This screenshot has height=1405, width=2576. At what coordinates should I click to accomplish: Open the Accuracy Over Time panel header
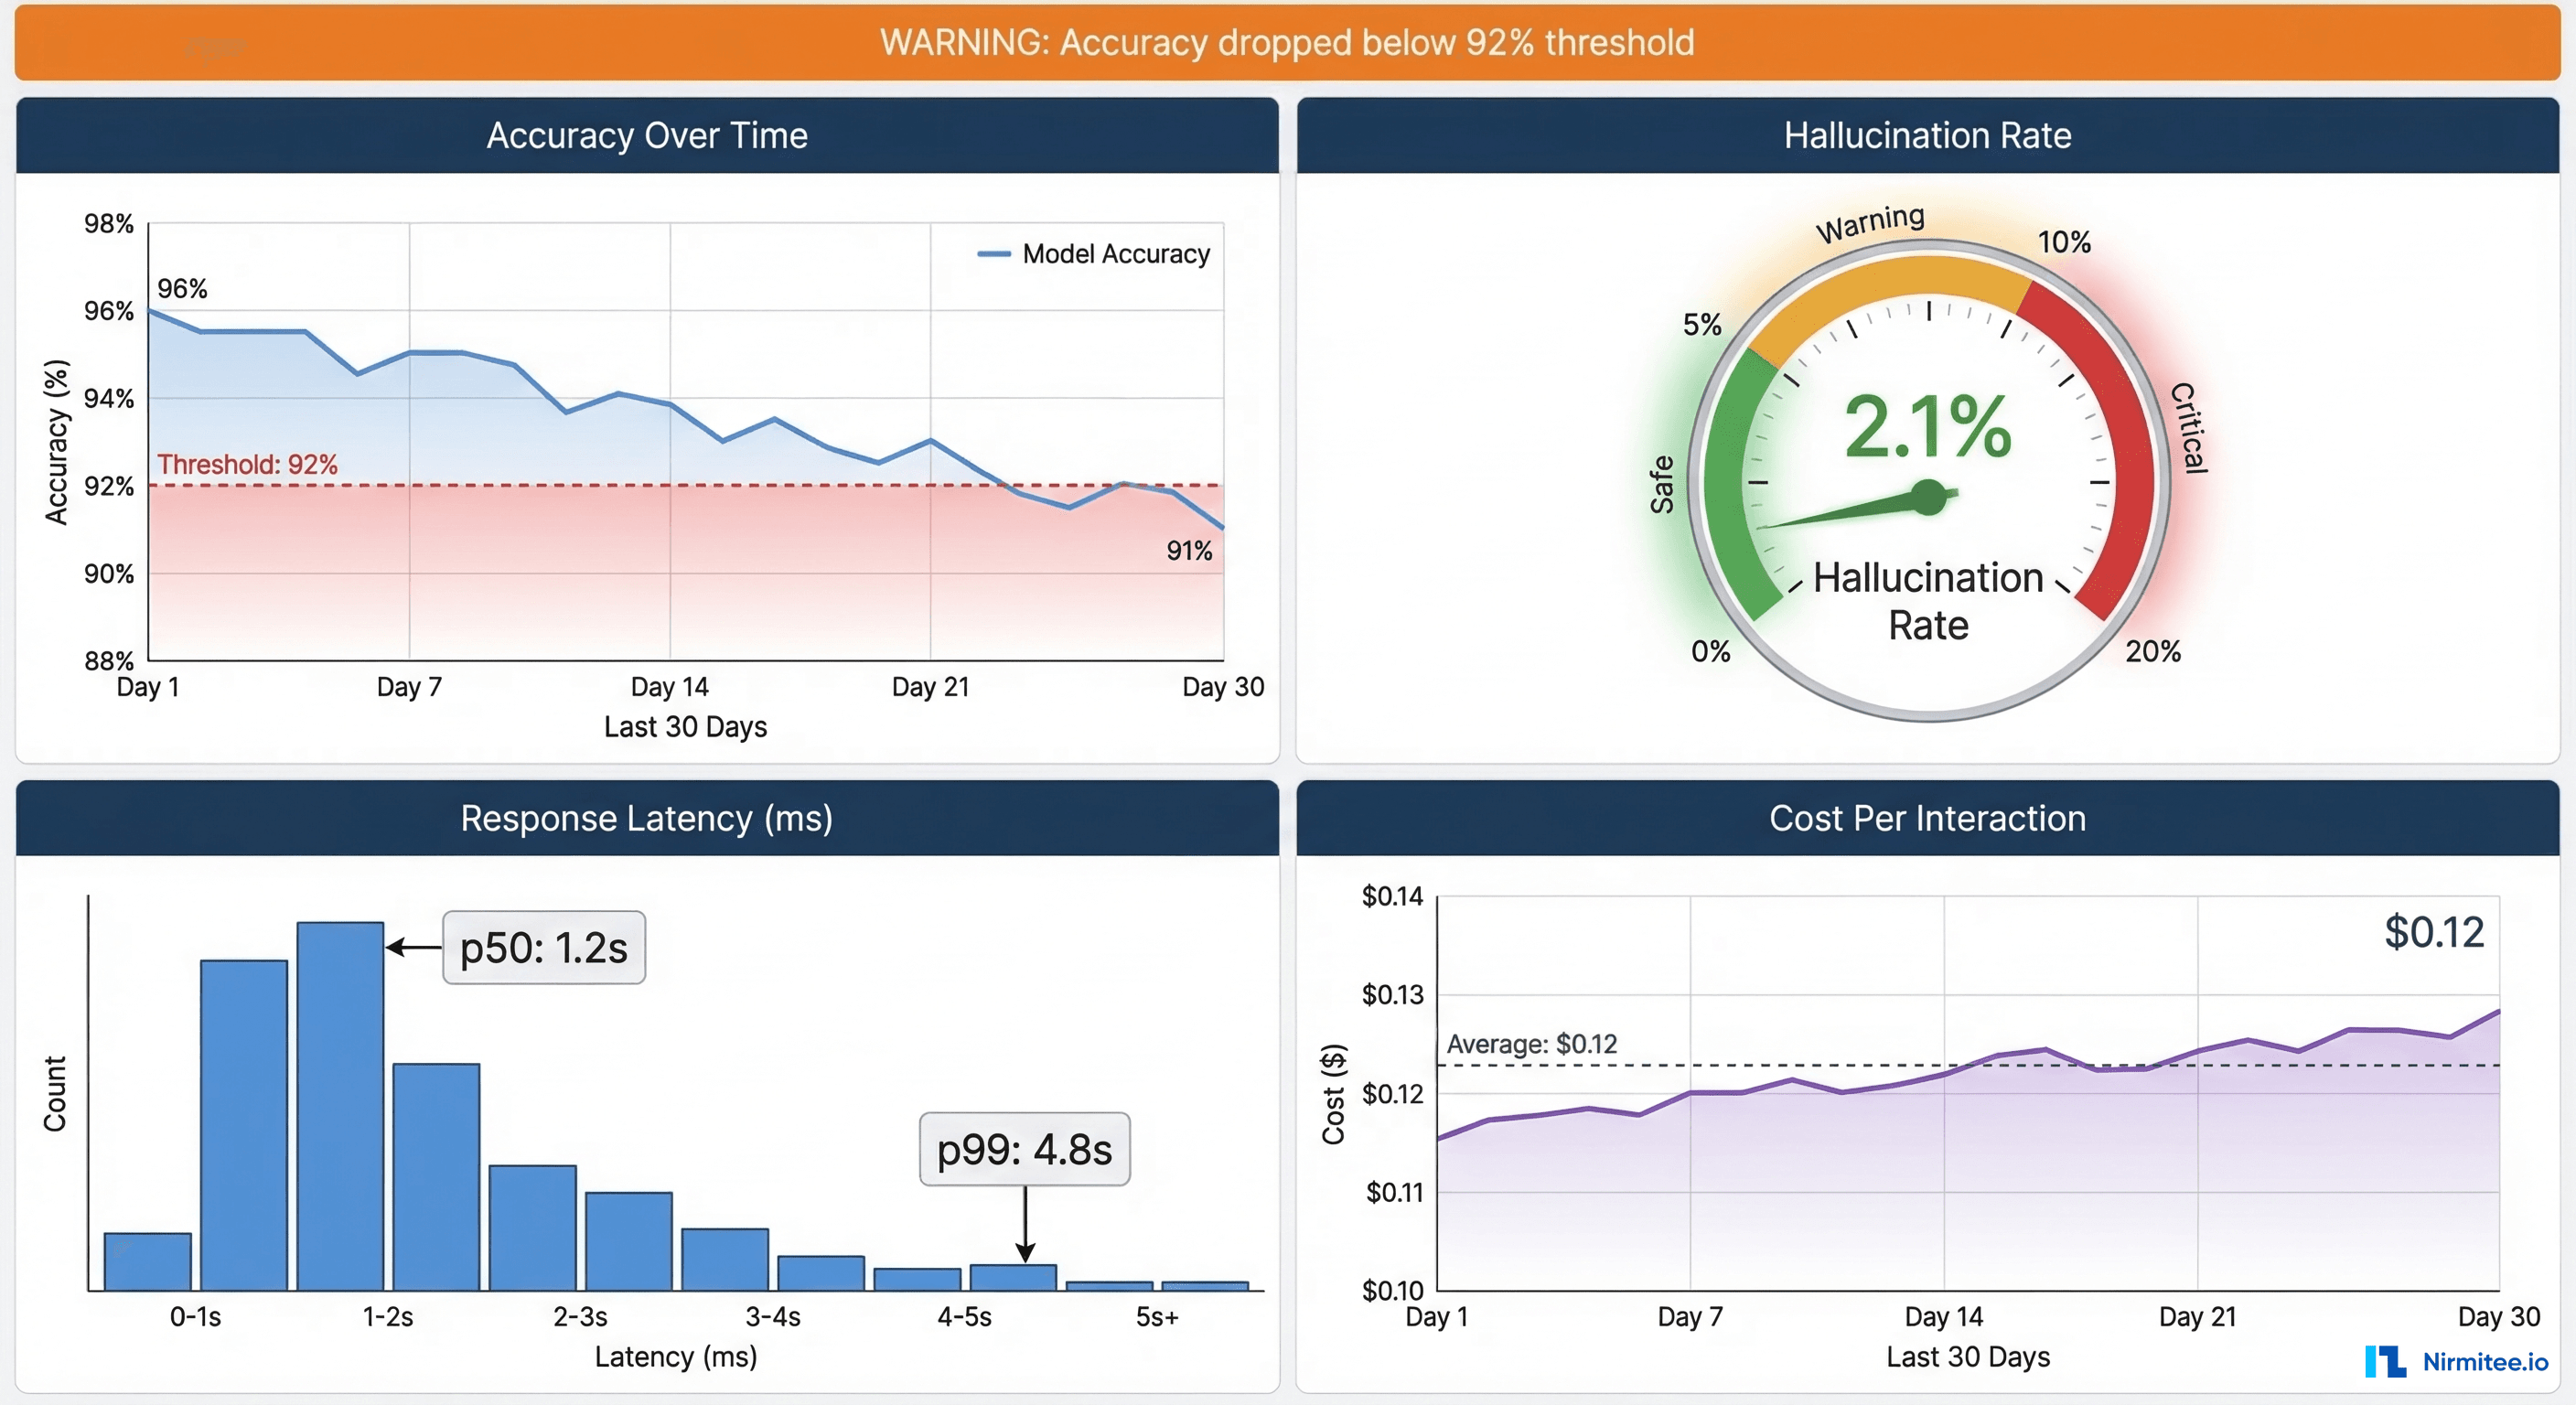coord(647,135)
